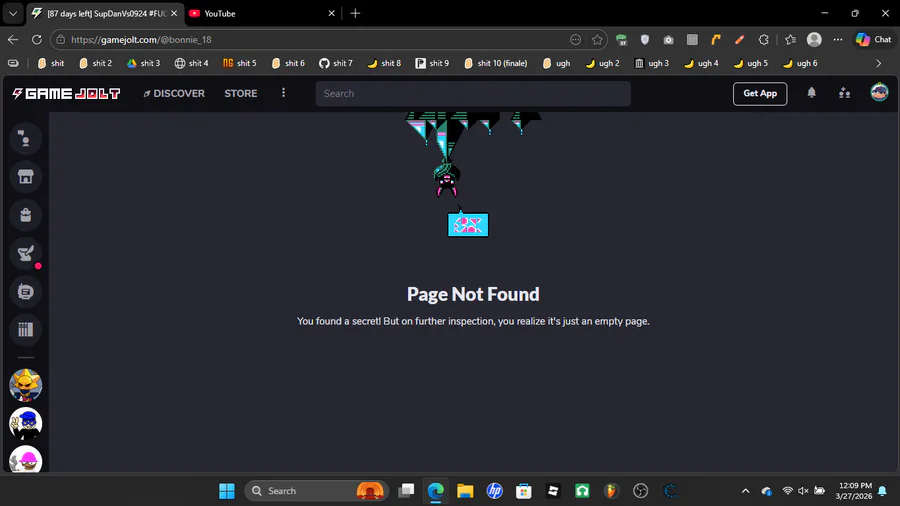900x506 pixels.
Task: Open the clock showing 12:09 PM
Action: 854,491
